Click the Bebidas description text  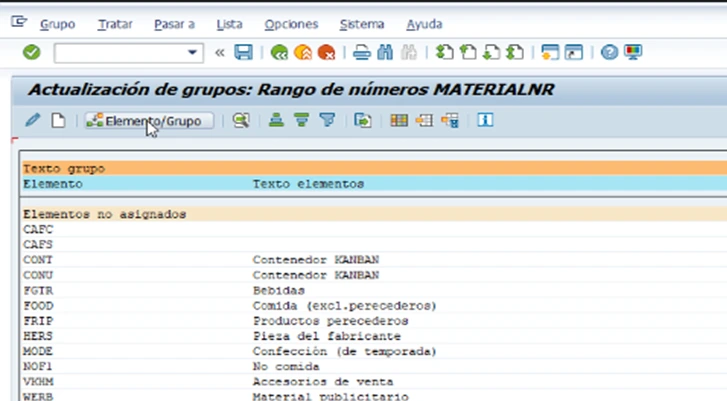pyautogui.click(x=279, y=291)
